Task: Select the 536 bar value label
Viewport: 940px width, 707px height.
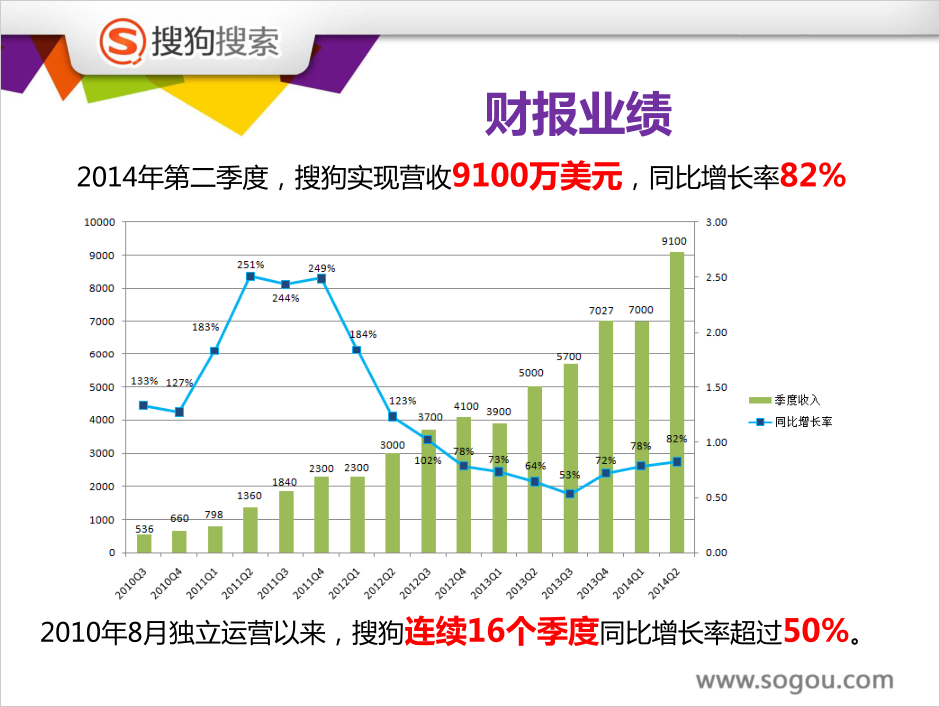Action: pyautogui.click(x=144, y=529)
